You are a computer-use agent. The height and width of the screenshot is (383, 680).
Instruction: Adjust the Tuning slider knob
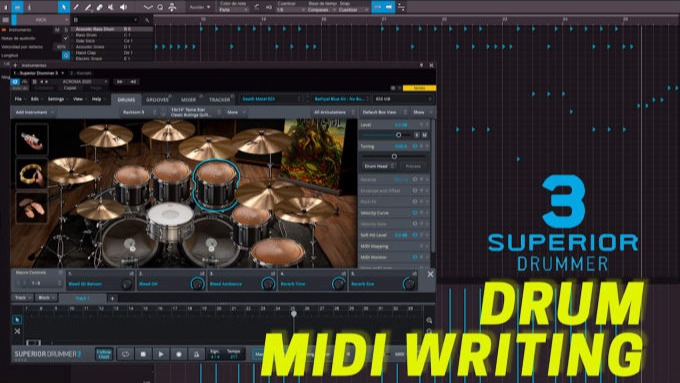(394, 156)
